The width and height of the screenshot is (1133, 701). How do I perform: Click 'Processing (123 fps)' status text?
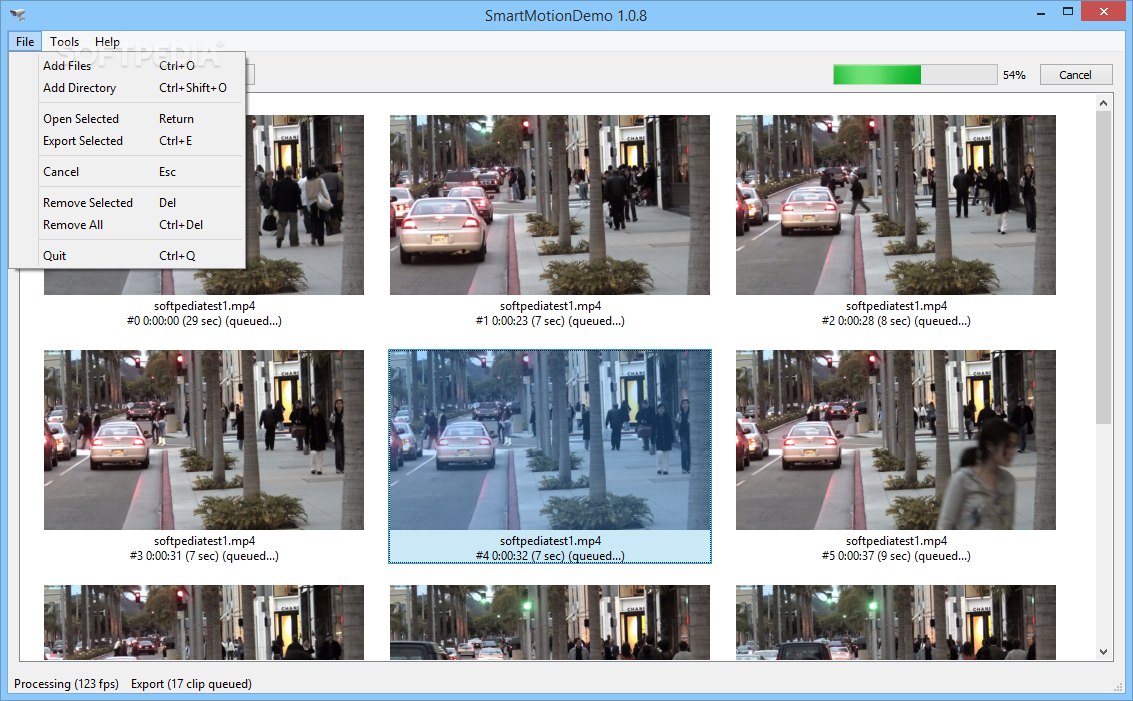[66, 684]
